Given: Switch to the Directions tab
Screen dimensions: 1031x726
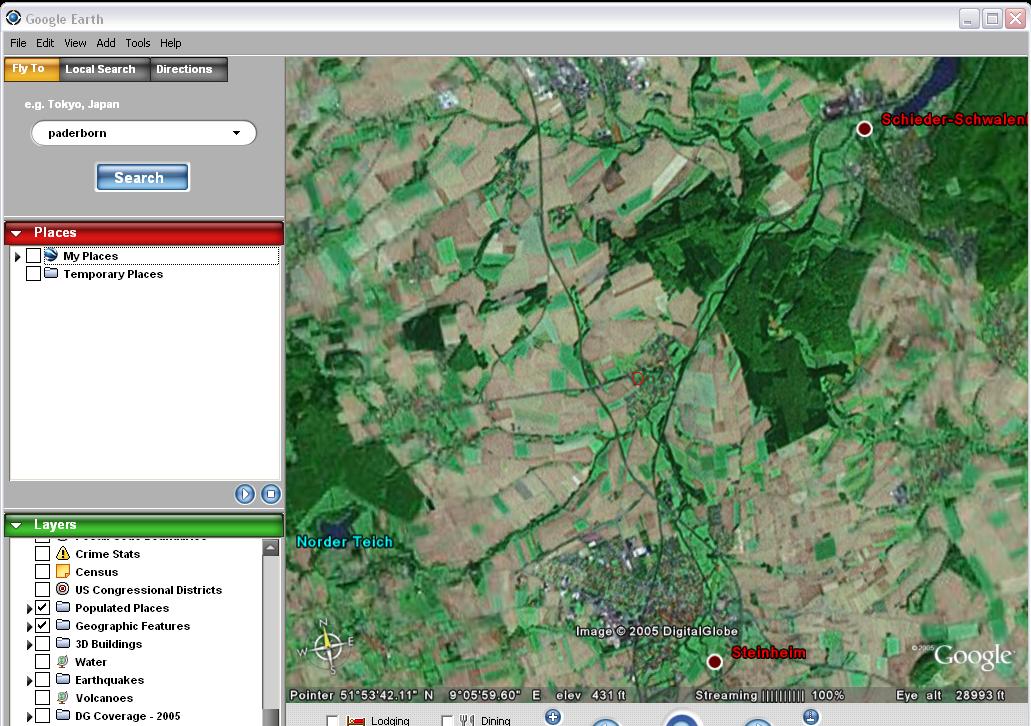Looking at the screenshot, I should click(x=188, y=69).
